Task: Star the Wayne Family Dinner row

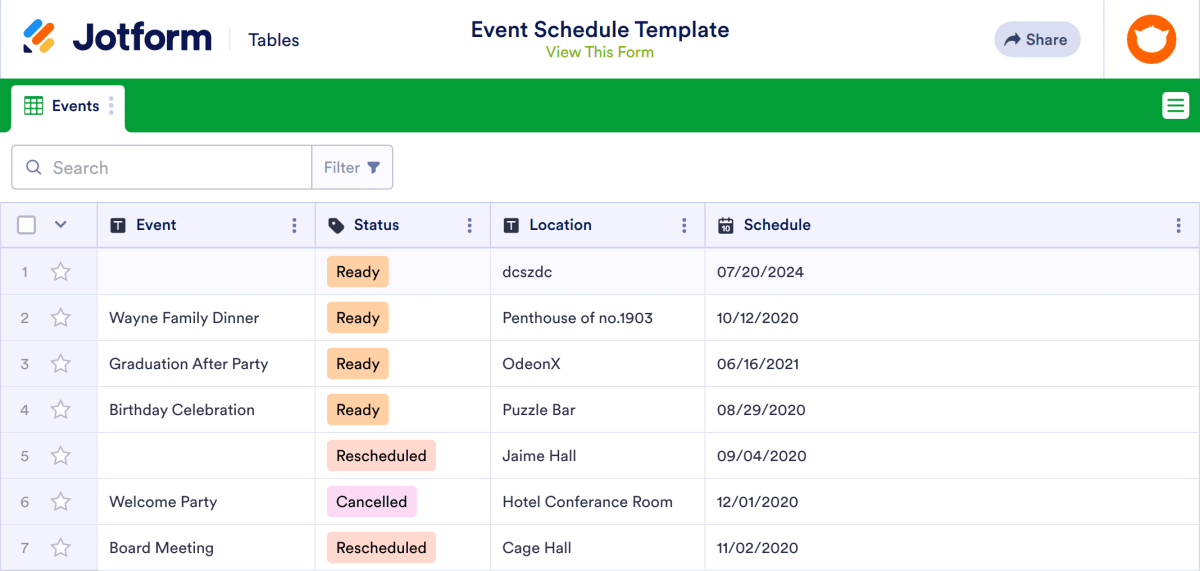Action: tap(61, 318)
